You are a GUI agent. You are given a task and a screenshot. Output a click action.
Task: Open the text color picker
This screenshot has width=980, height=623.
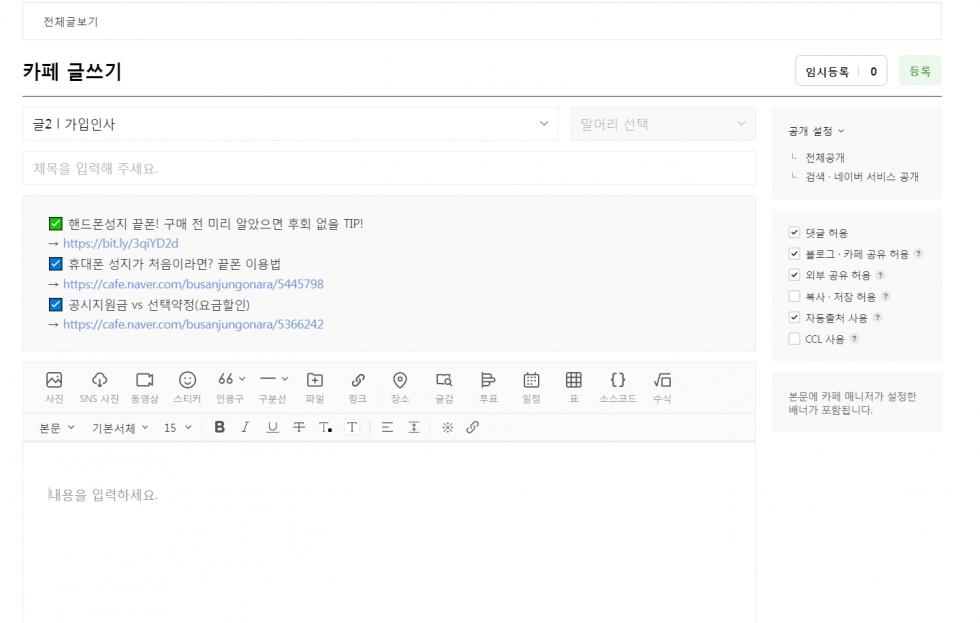325,427
